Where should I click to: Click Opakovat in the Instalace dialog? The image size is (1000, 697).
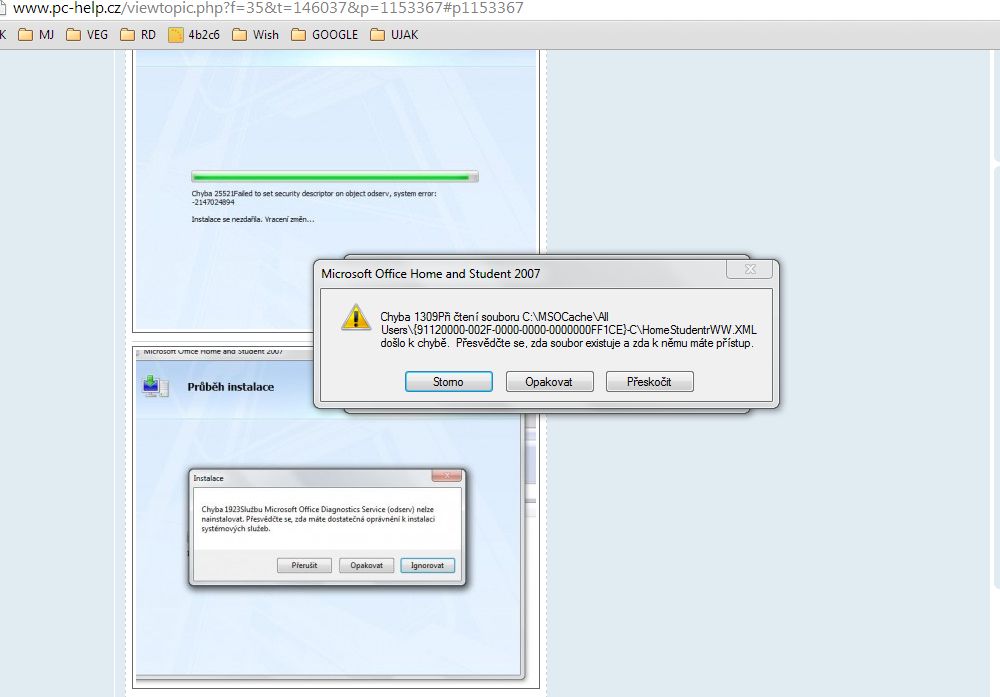click(x=366, y=565)
